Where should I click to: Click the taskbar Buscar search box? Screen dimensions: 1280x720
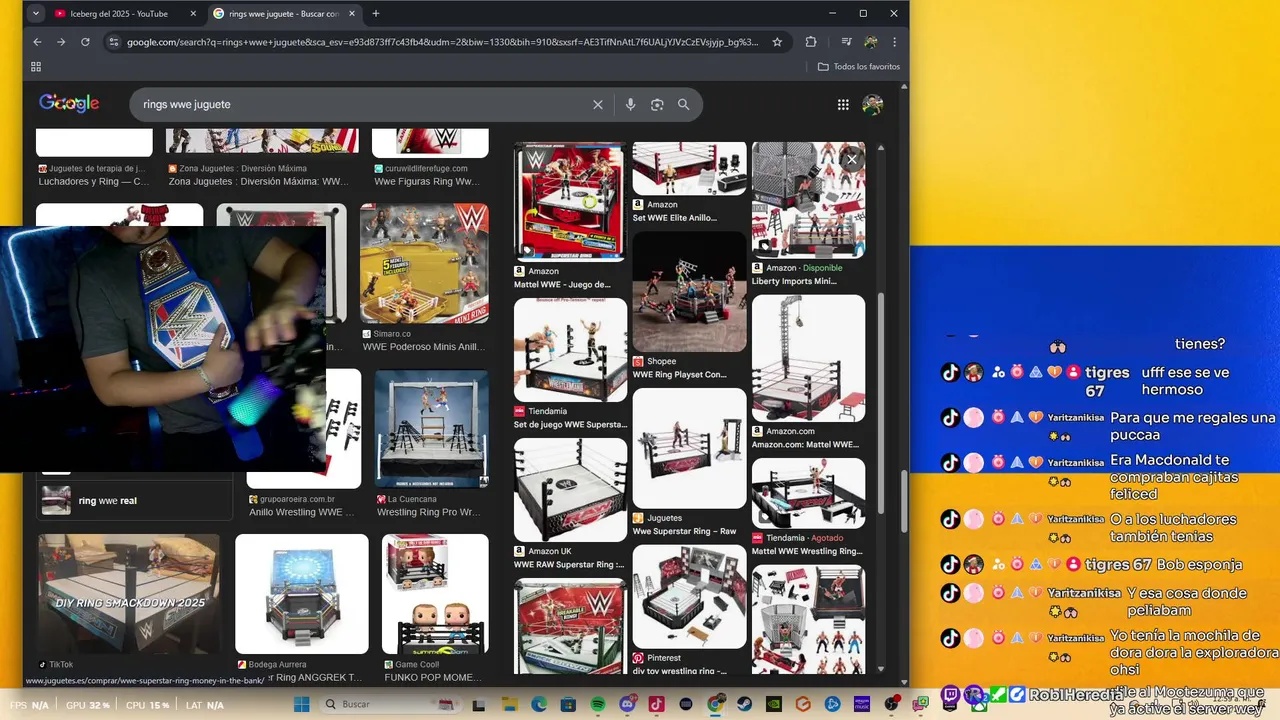tap(393, 704)
